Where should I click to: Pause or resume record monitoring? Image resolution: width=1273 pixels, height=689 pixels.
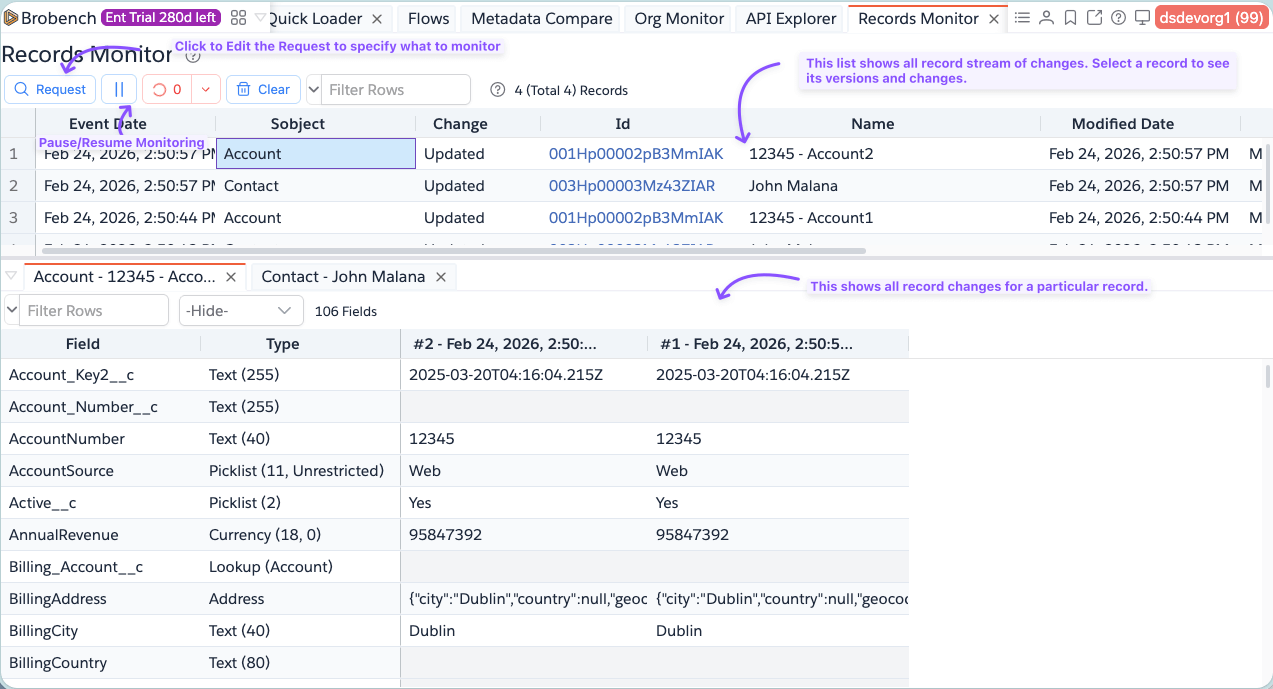tap(119, 89)
